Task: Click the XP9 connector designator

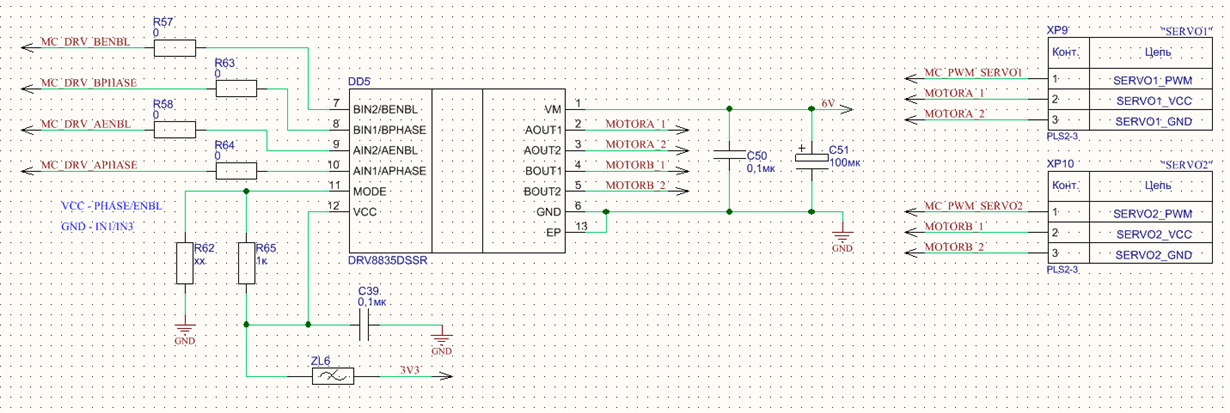Action: pos(1056,31)
